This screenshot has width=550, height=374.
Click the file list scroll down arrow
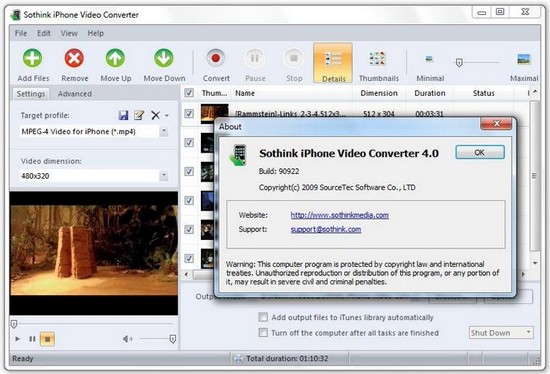[x=535, y=263]
